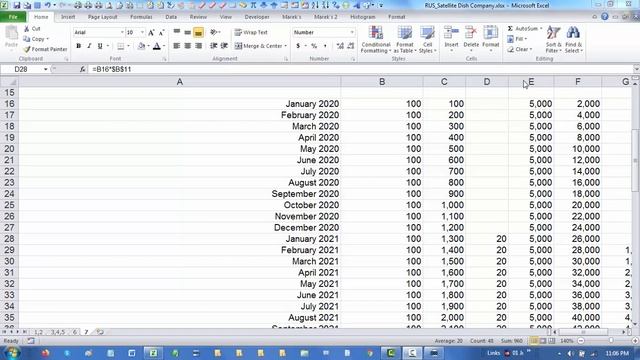The image size is (640, 360).
Task: Decrease decimal places
Action: (351, 46)
